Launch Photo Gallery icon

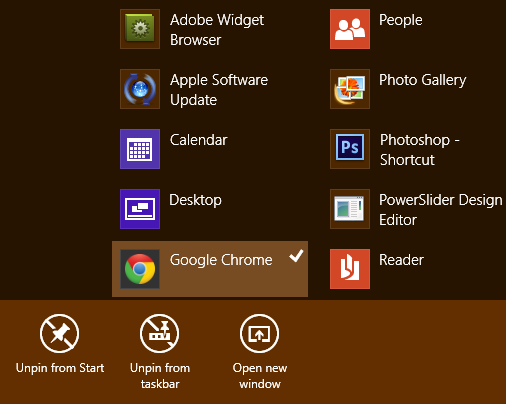pyautogui.click(x=350, y=89)
